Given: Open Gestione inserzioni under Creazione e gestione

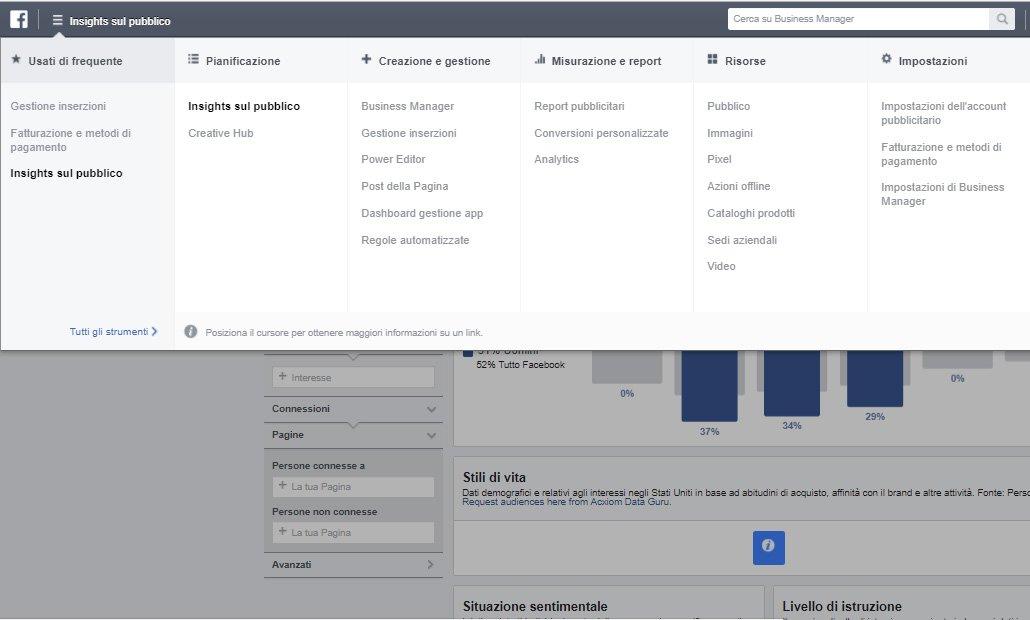Looking at the screenshot, I should pyautogui.click(x=409, y=133).
